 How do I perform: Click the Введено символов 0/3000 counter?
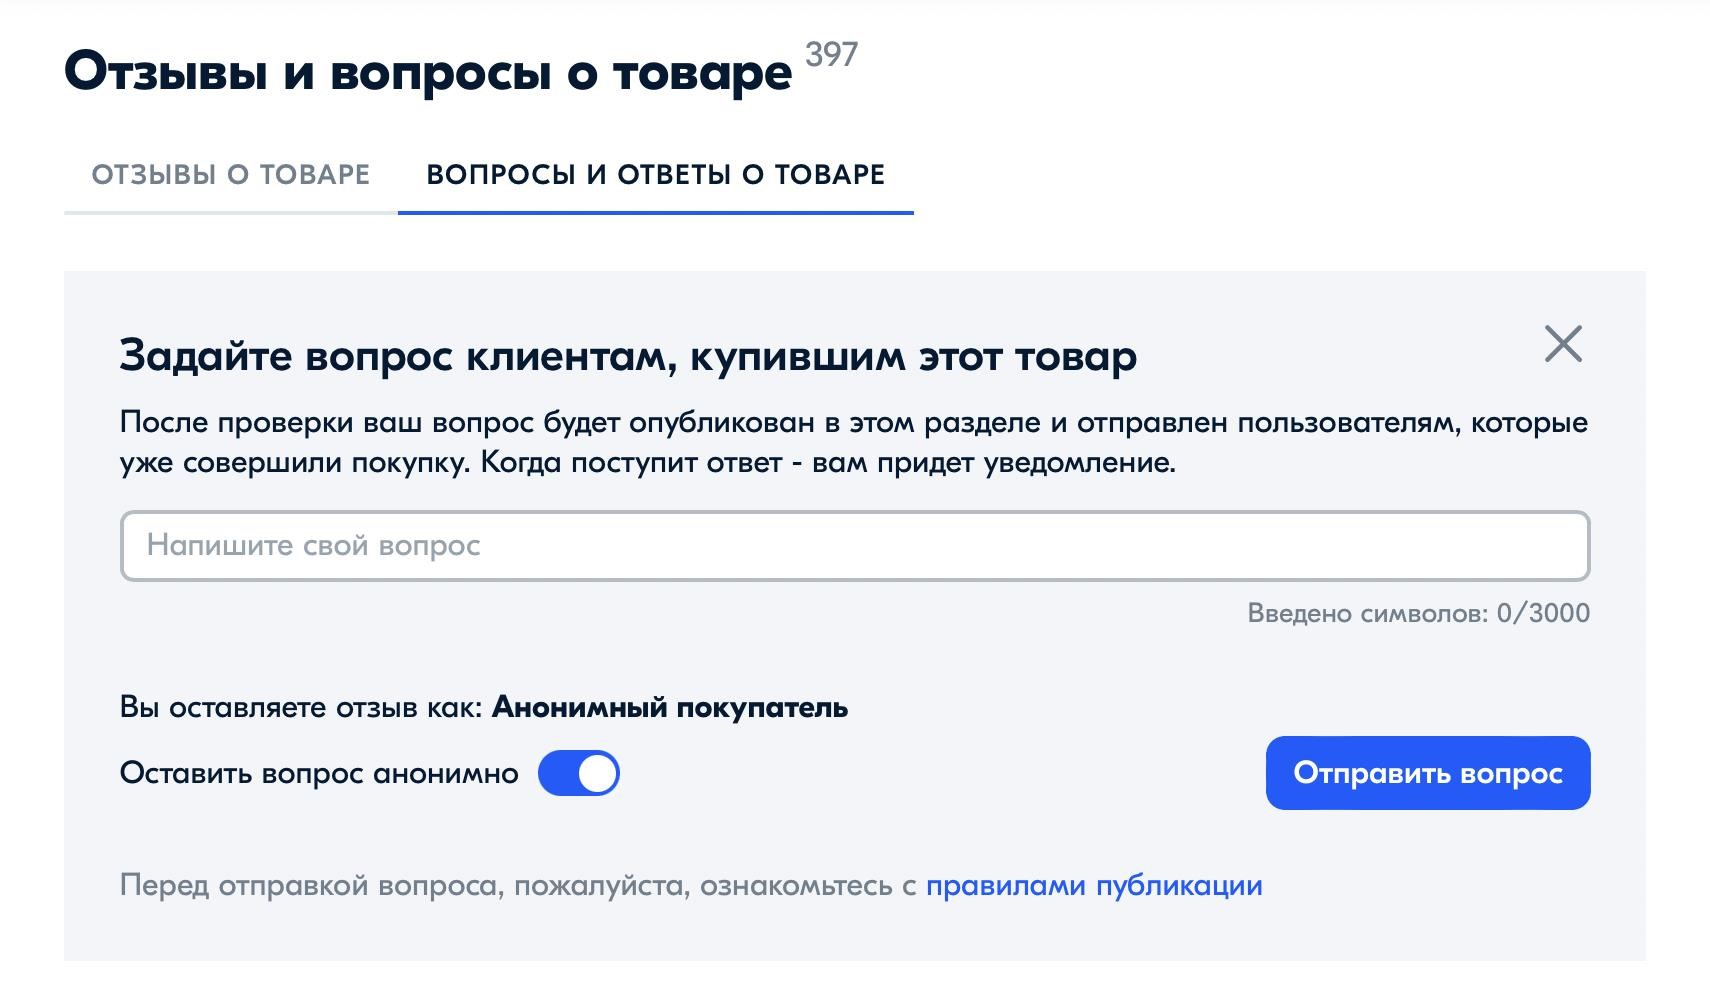tap(1418, 613)
